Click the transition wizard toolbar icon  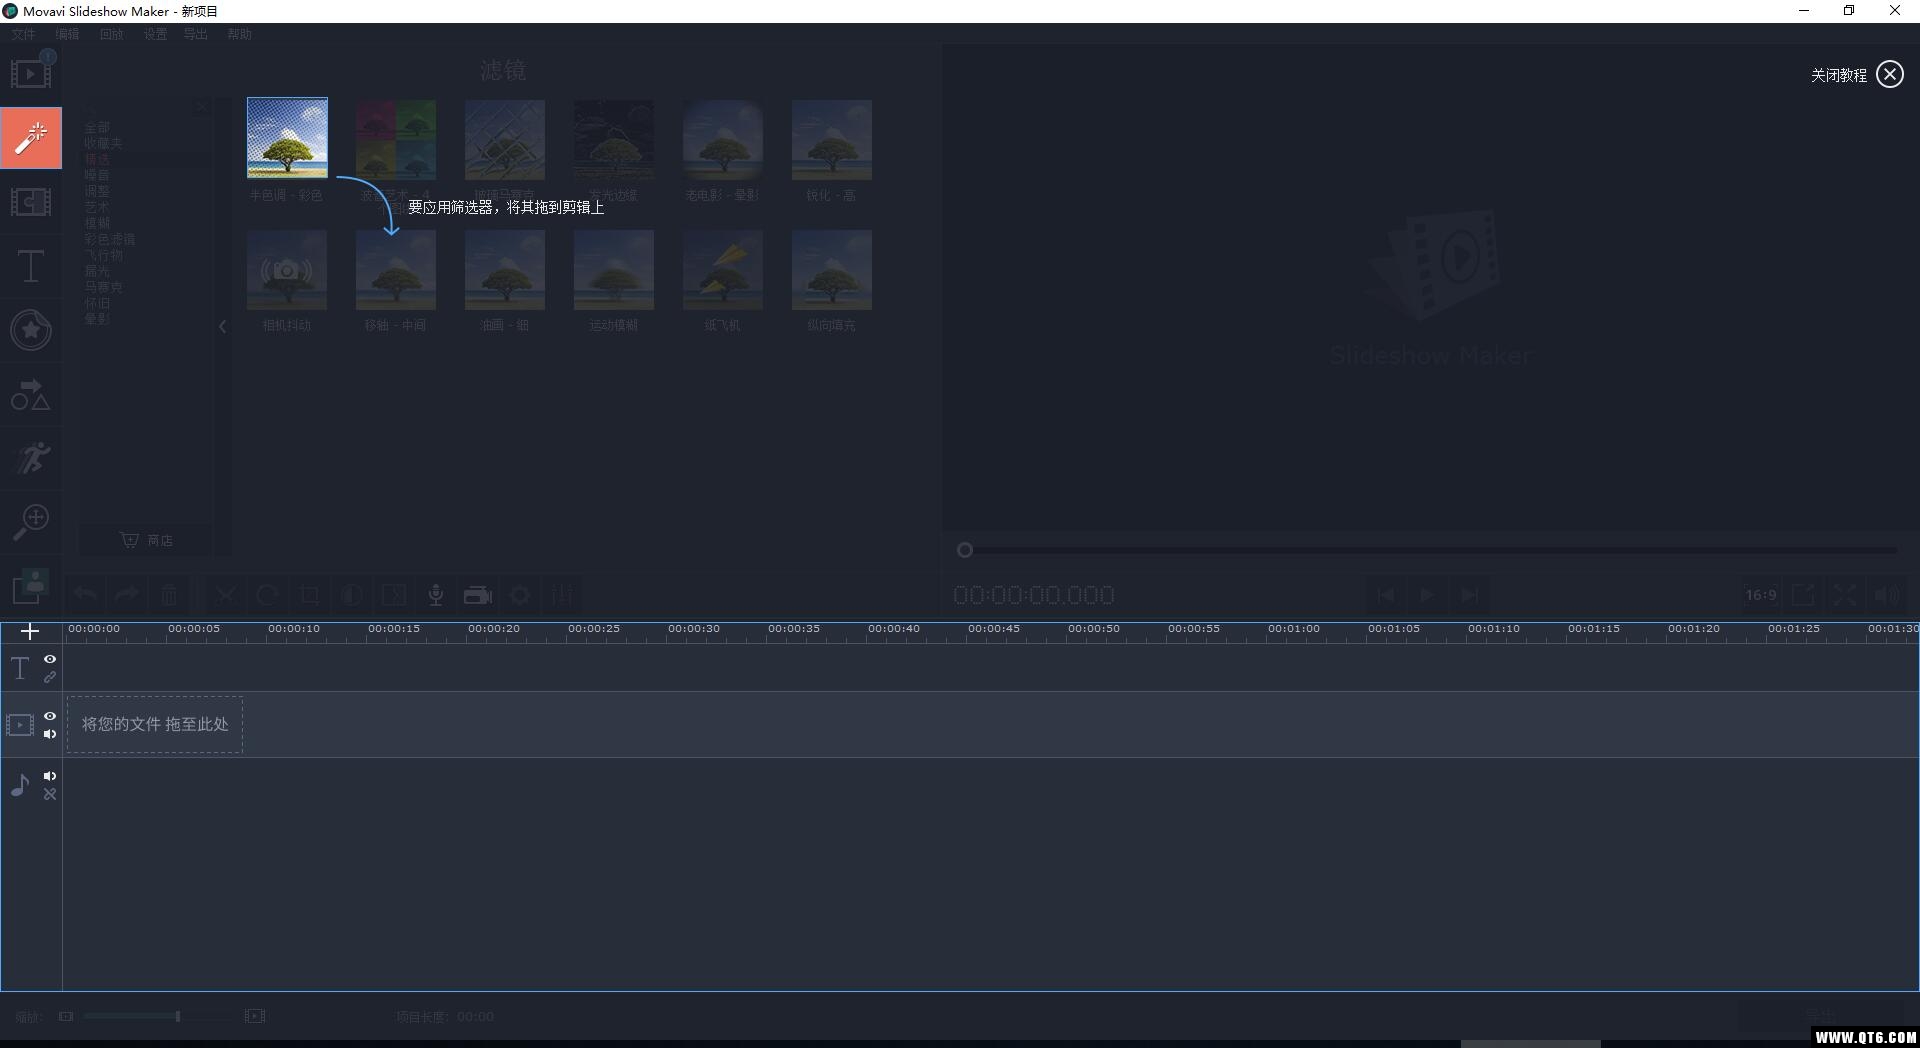(394, 595)
